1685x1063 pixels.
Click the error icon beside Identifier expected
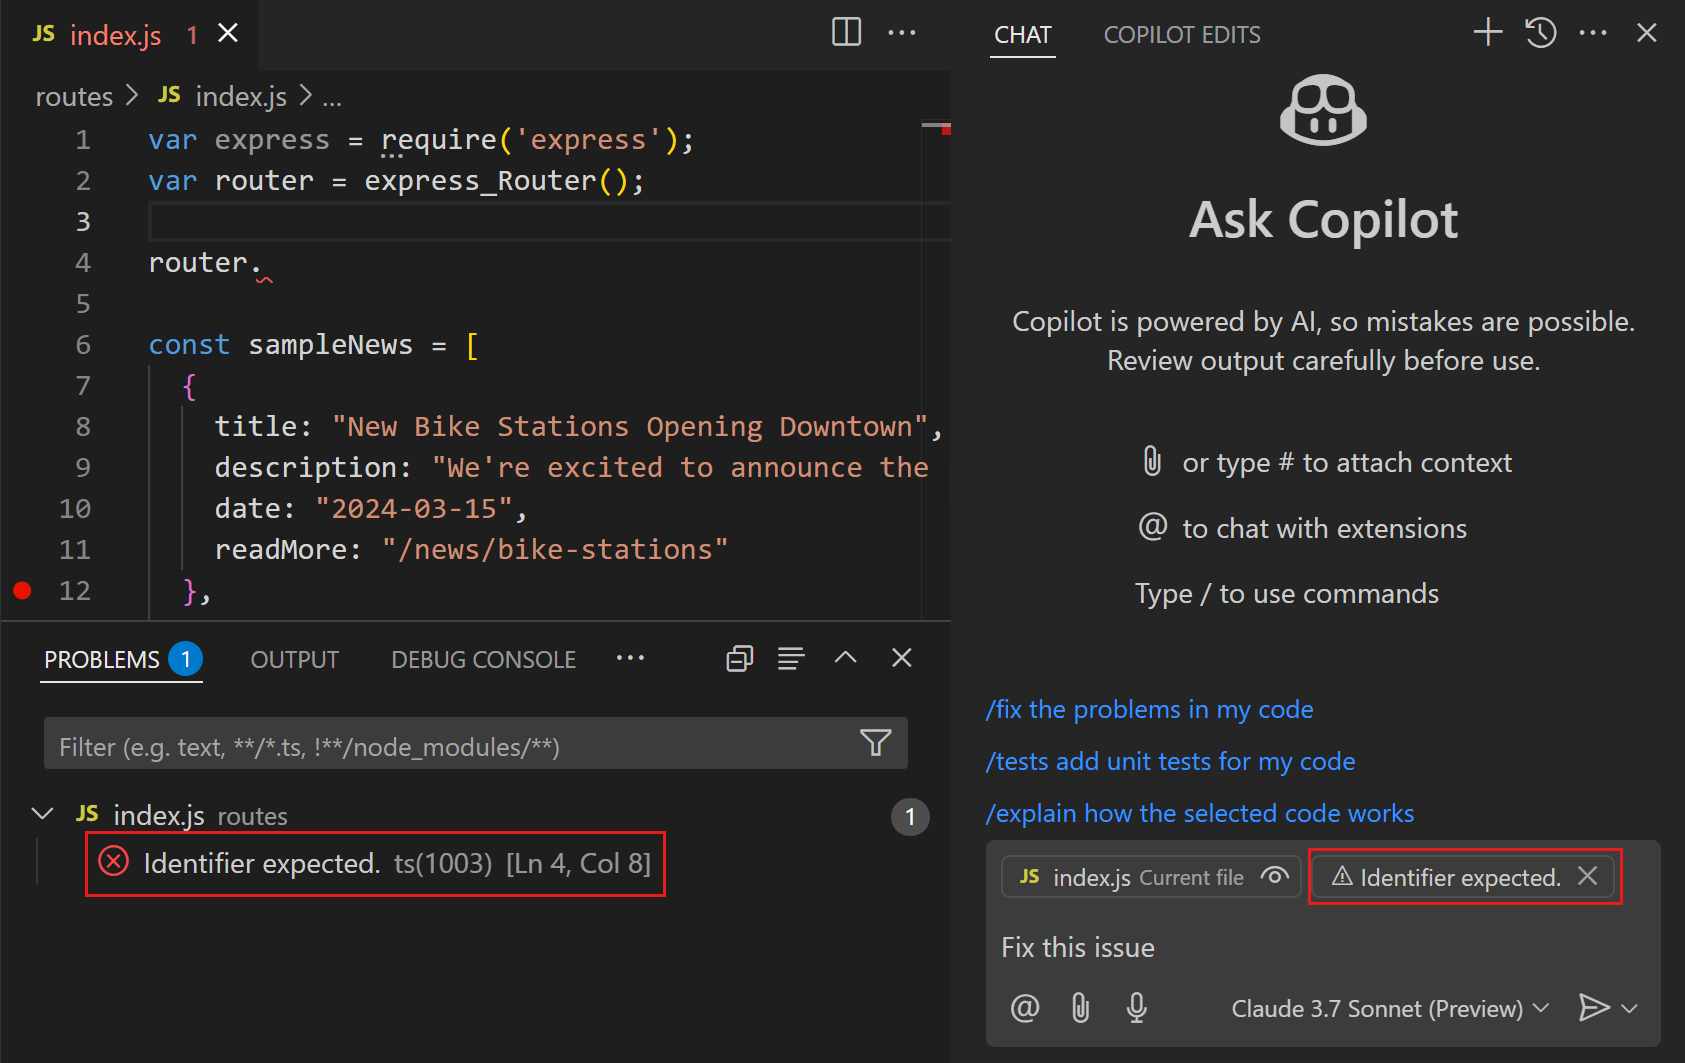[x=114, y=861]
